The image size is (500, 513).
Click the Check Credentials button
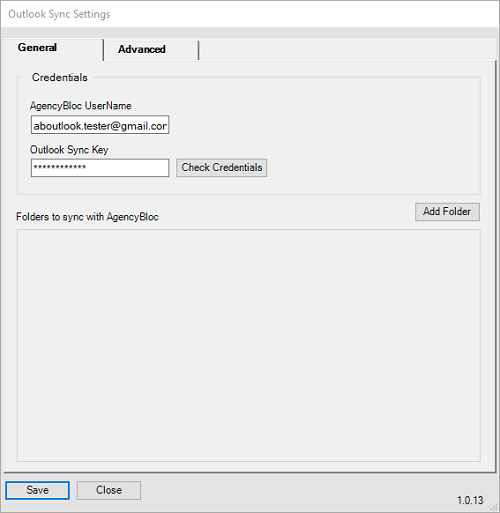222,168
